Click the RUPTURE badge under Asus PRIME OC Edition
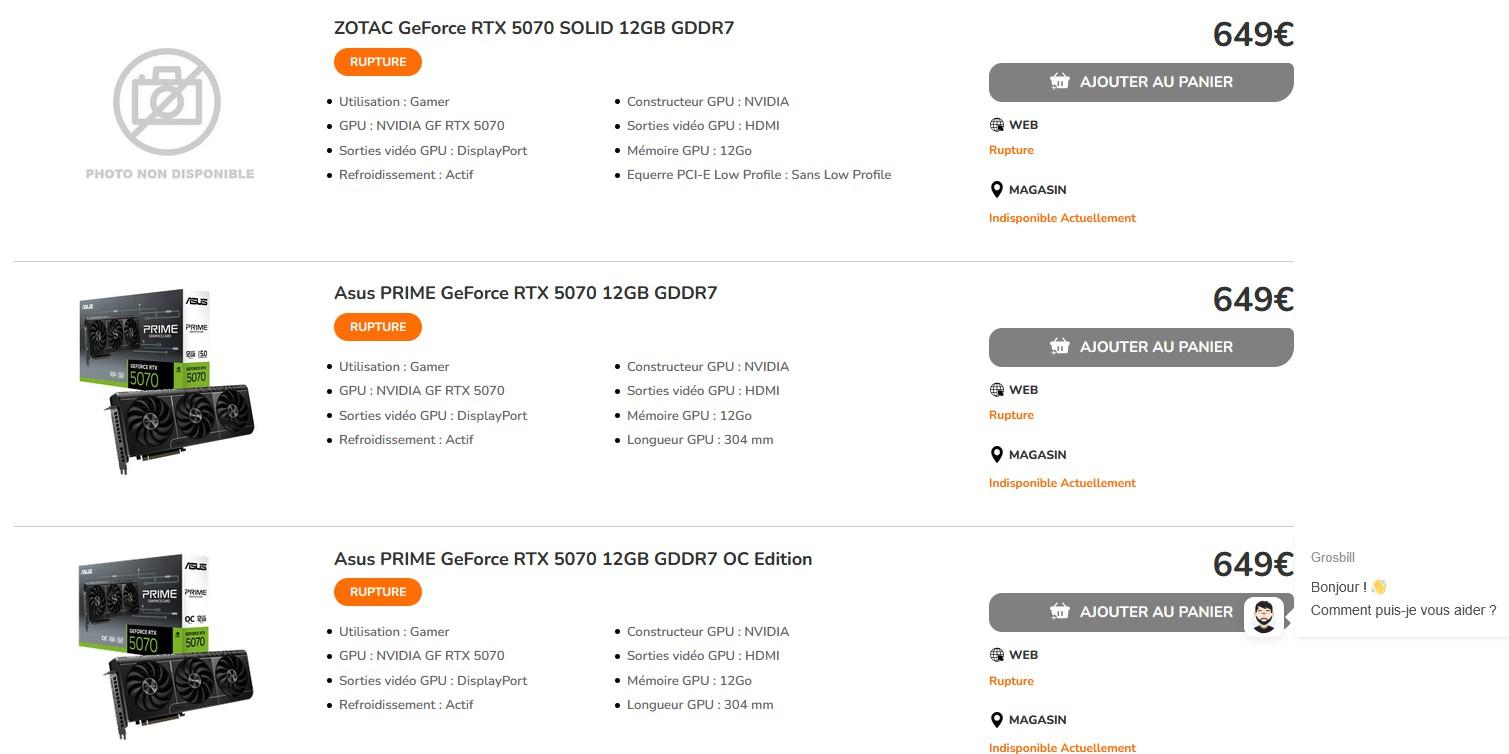The width and height of the screenshot is (1509, 754). pos(378,592)
